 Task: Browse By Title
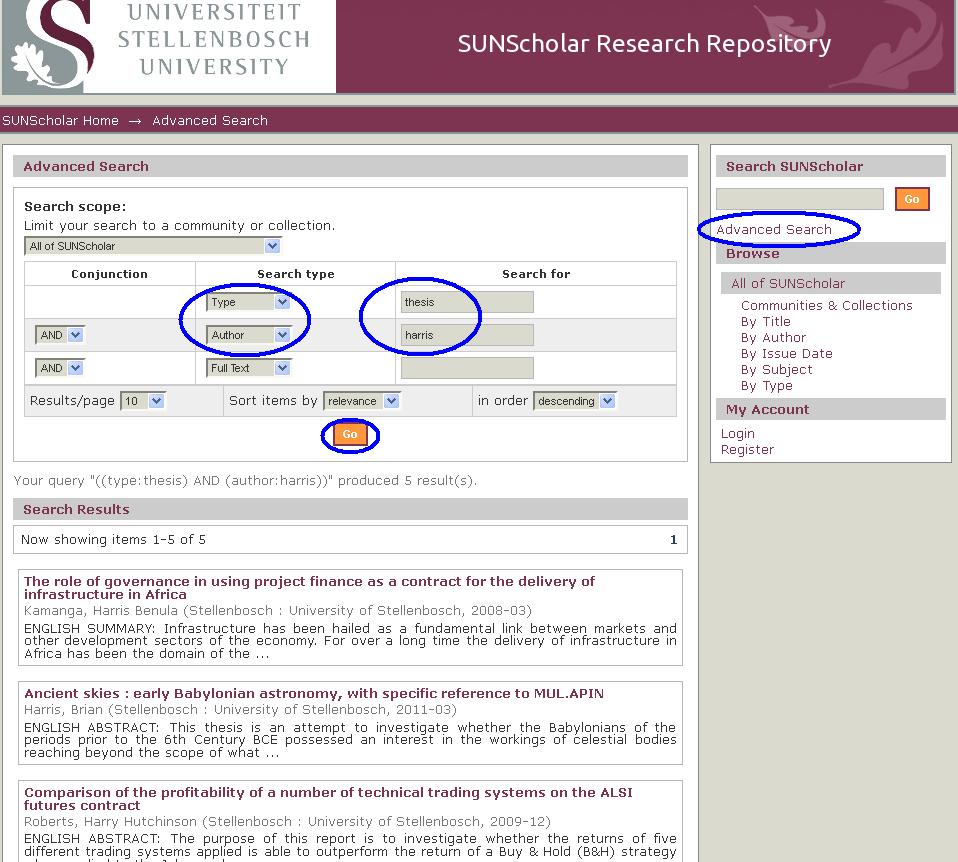tap(766, 321)
